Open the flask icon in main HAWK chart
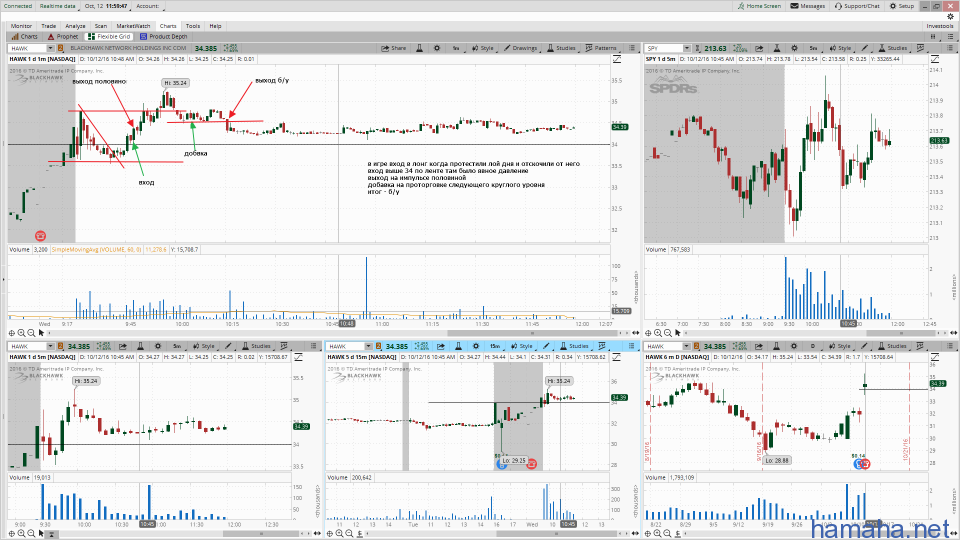Image resolution: width=960 pixels, height=540 pixels. coord(419,48)
